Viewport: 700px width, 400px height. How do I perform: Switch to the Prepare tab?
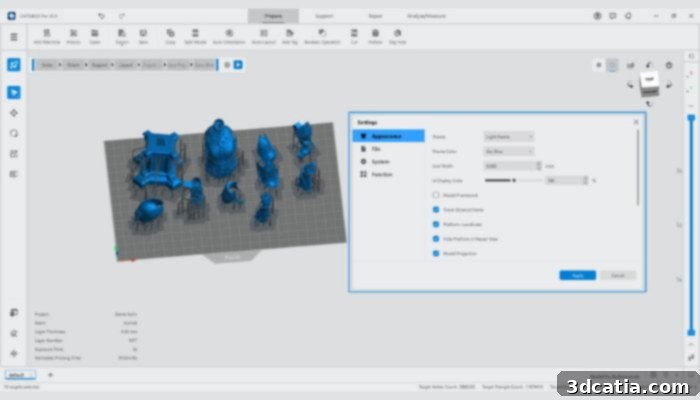pyautogui.click(x=273, y=16)
